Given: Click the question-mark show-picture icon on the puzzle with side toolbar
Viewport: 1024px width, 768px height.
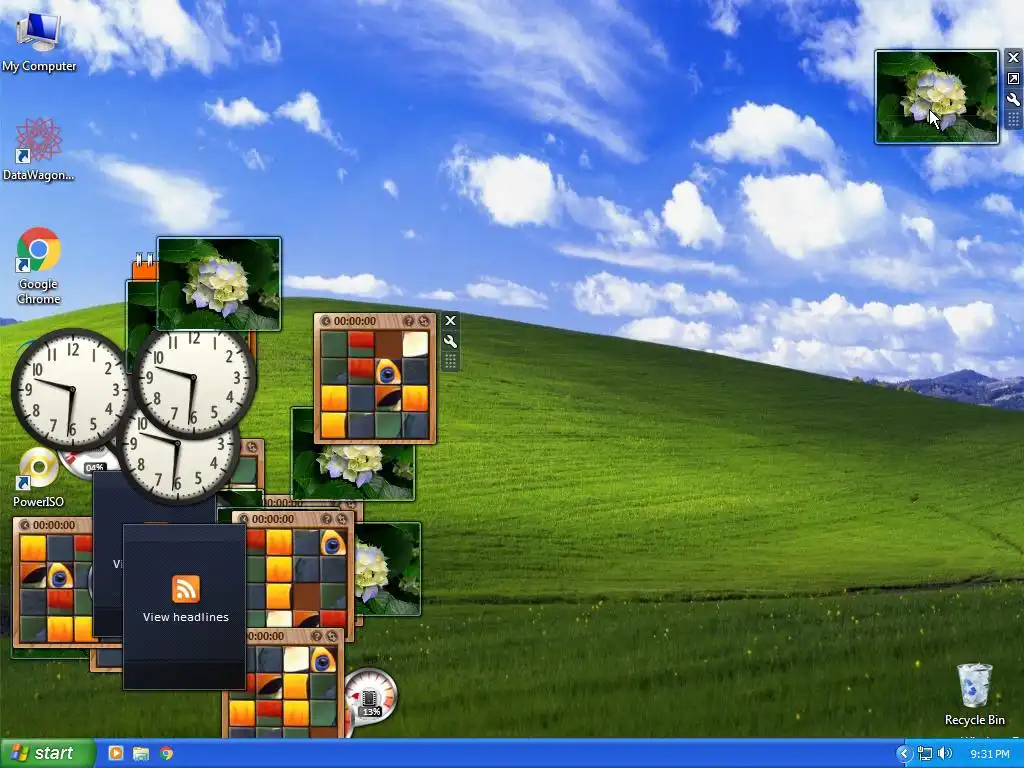Looking at the screenshot, I should (409, 321).
